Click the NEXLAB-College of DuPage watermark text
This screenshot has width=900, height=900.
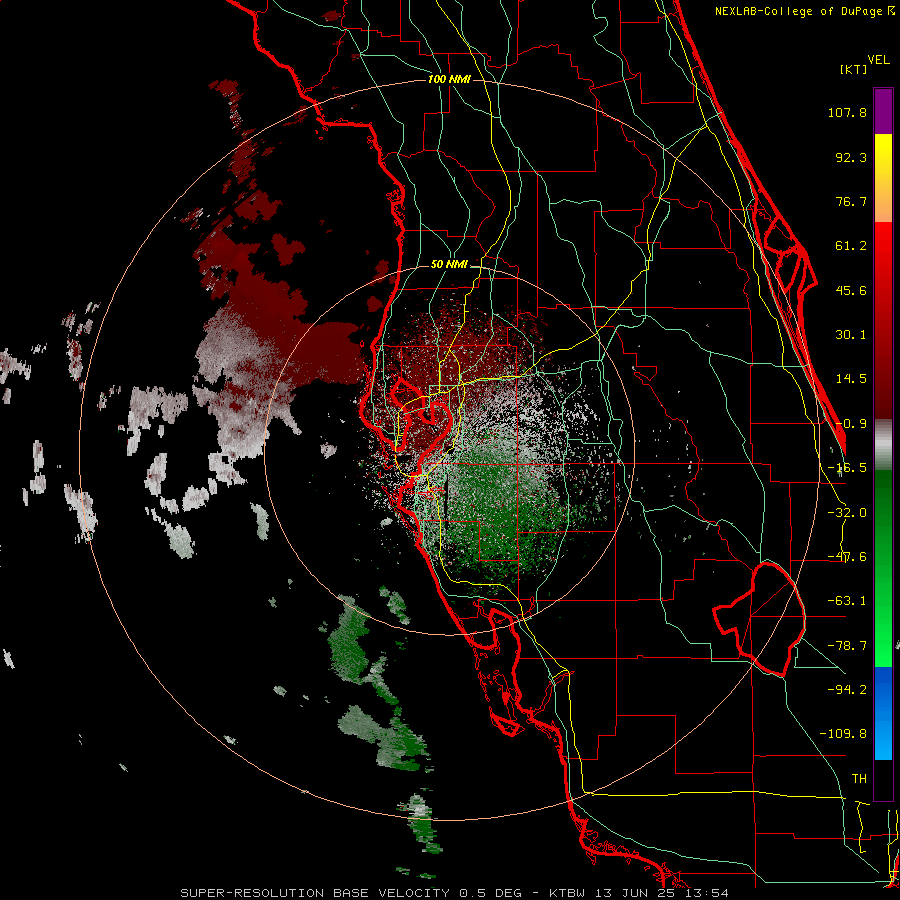pos(804,11)
